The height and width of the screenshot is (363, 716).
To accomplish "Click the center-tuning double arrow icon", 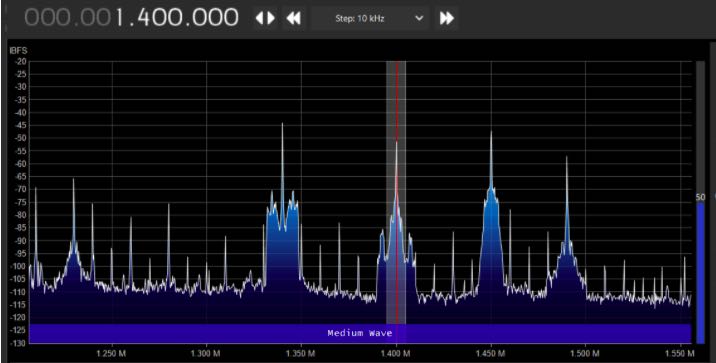I will point(265,18).
